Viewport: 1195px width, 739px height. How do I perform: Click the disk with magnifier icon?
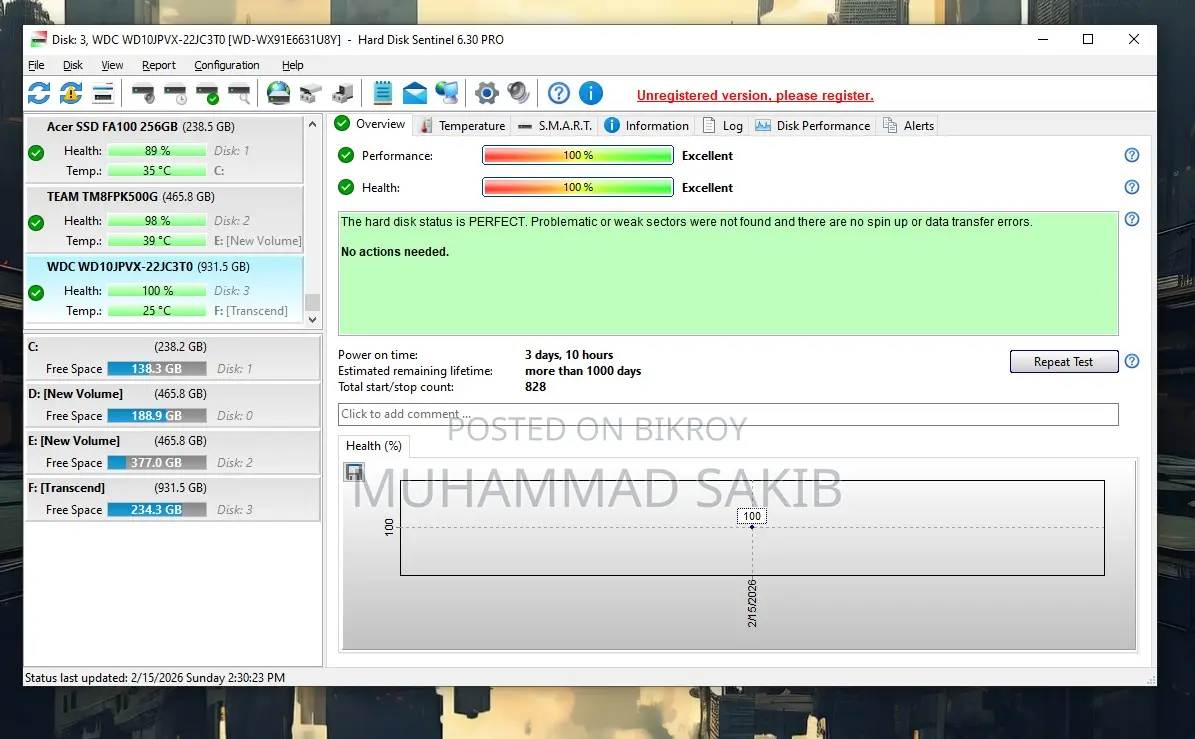click(239, 94)
